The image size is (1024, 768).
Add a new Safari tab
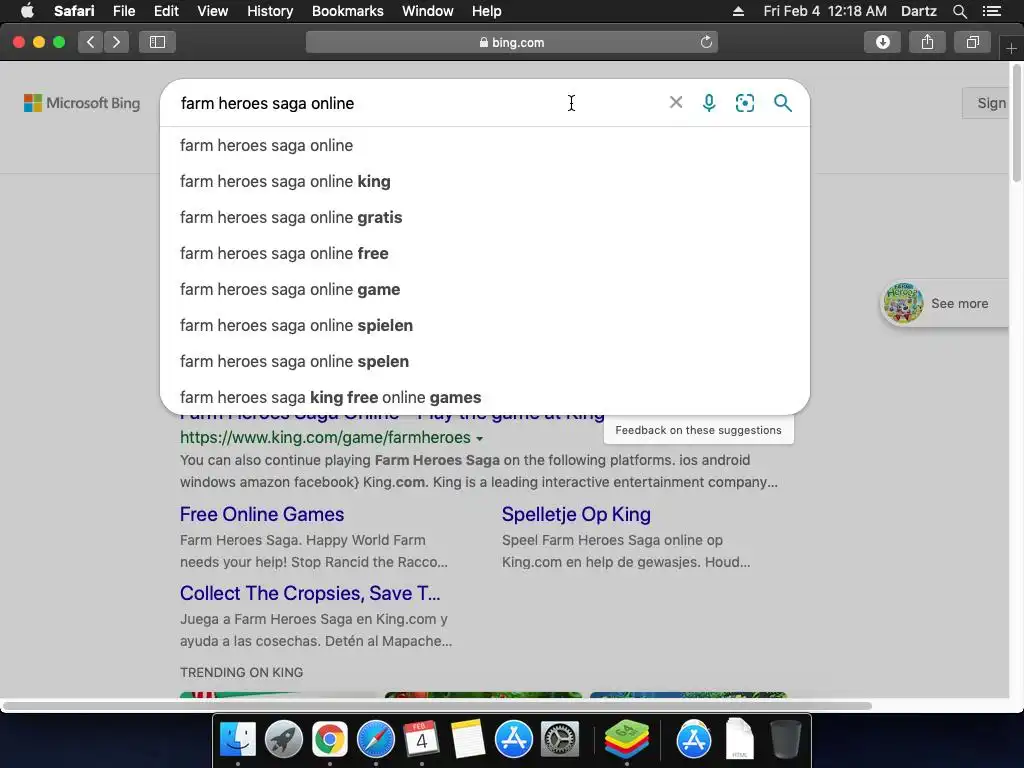click(x=1011, y=48)
